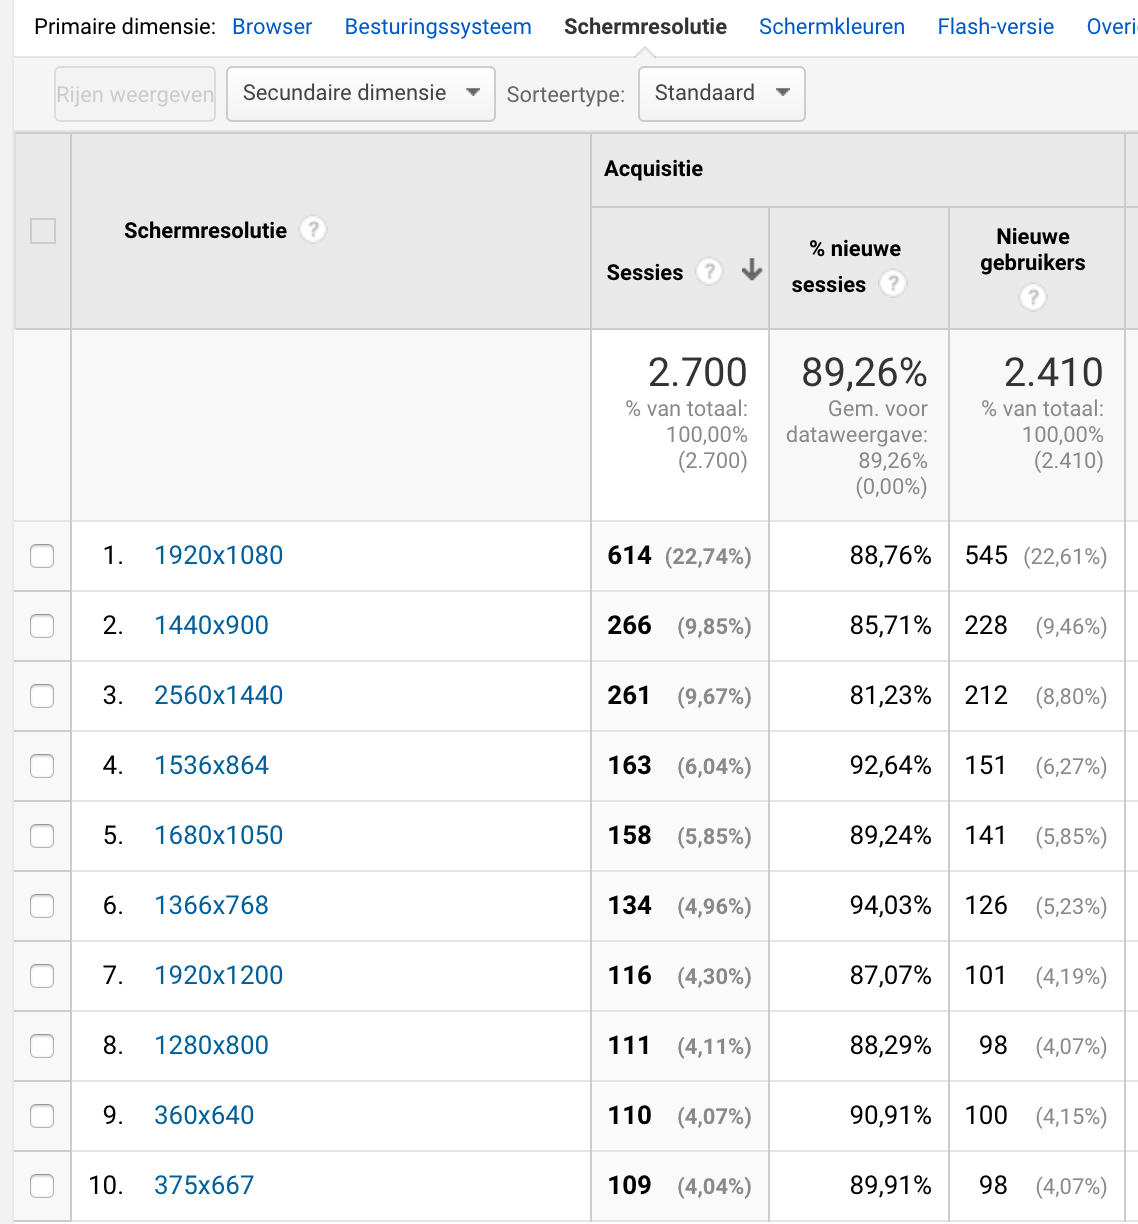Viewport: 1138px width, 1224px height.
Task: Open the Standaard sort type dropdown
Action: pyautogui.click(x=721, y=94)
